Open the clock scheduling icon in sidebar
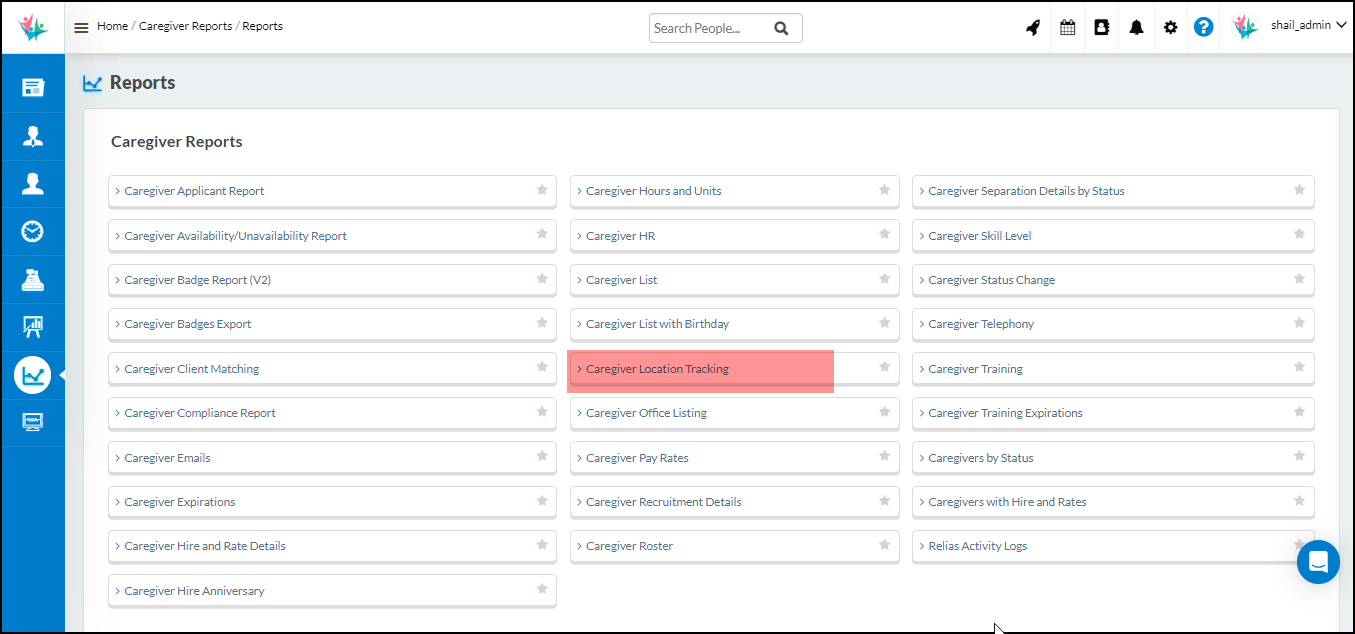 [33, 231]
